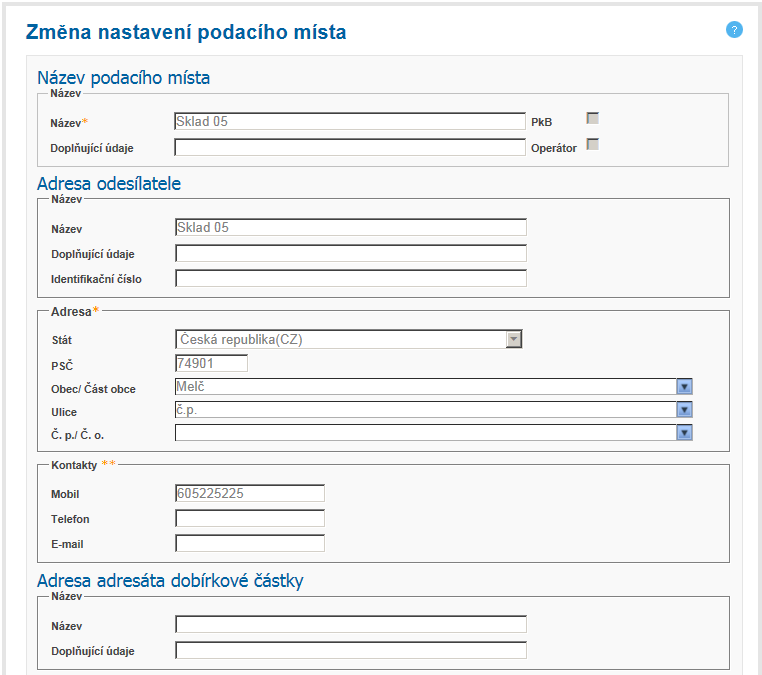Click the Obec/Část obce field showing Melč
Screen dimensions: 762x675
click(425, 387)
